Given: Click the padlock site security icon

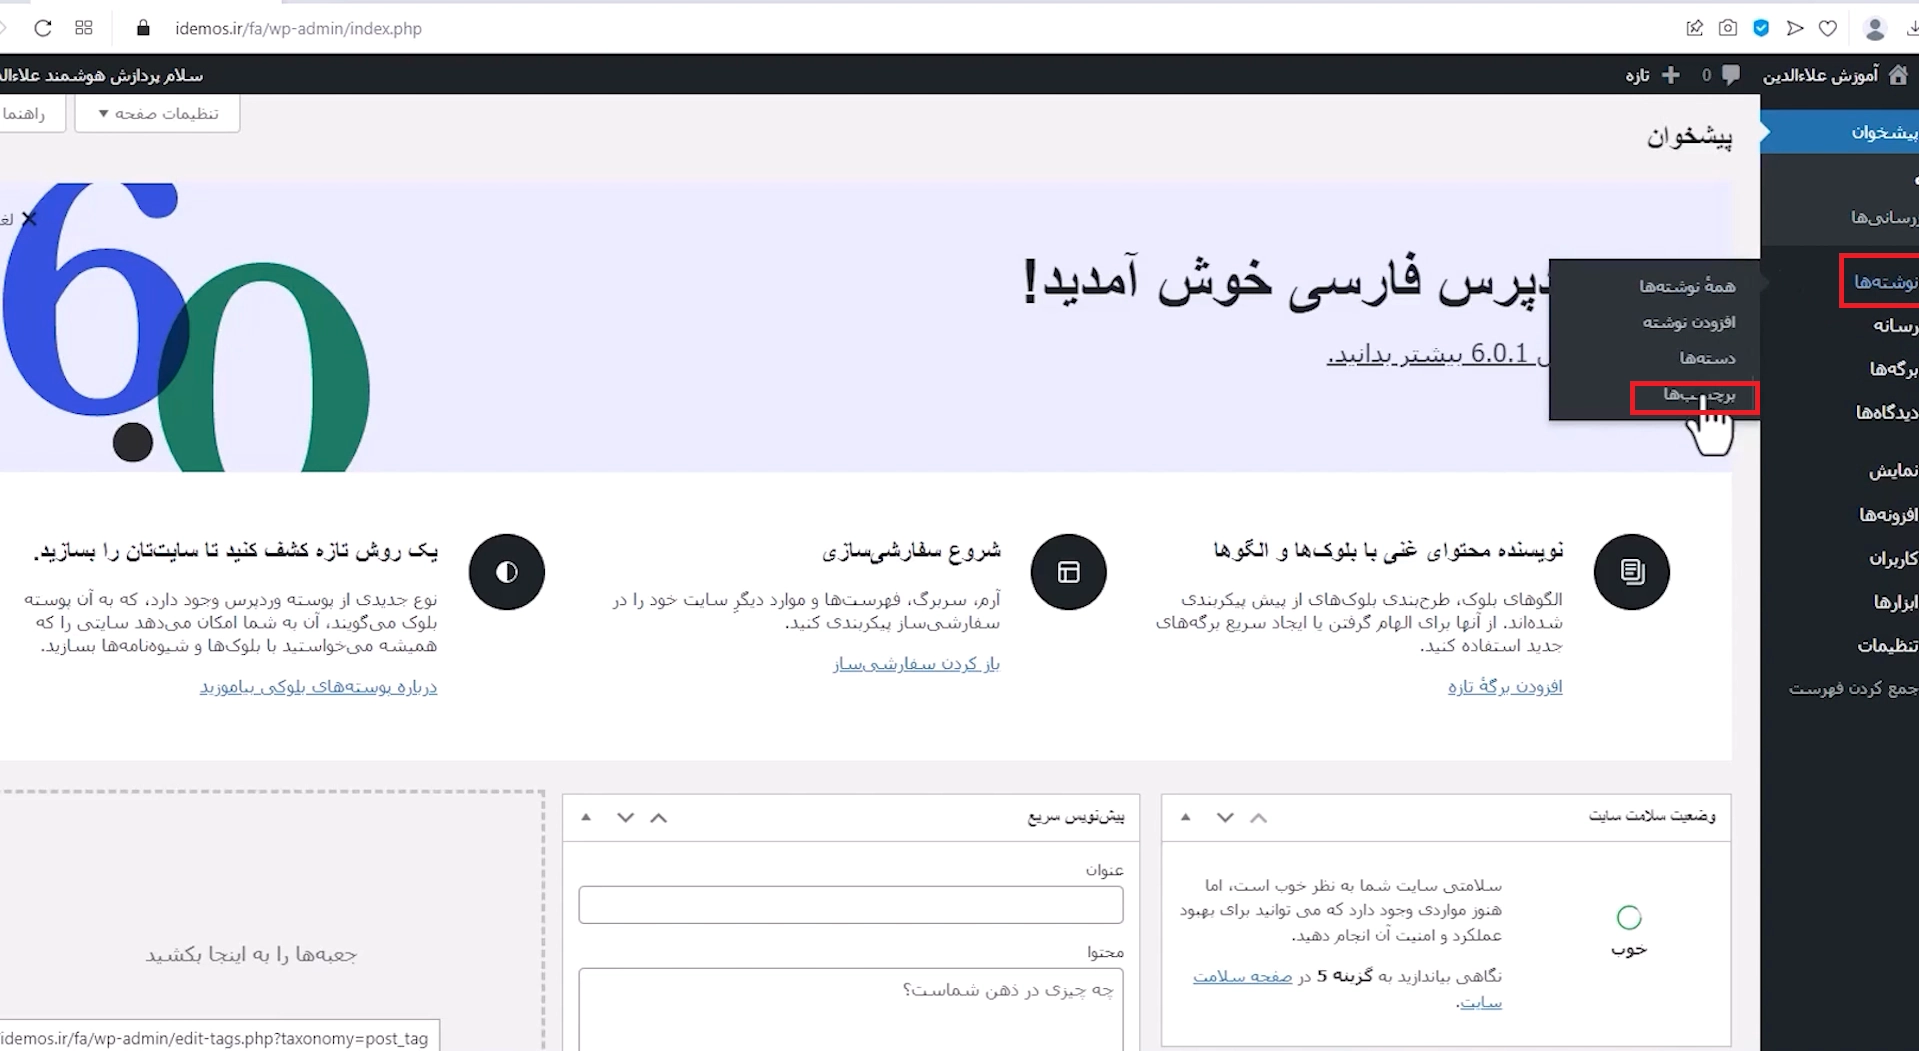Looking at the screenshot, I should pos(143,28).
